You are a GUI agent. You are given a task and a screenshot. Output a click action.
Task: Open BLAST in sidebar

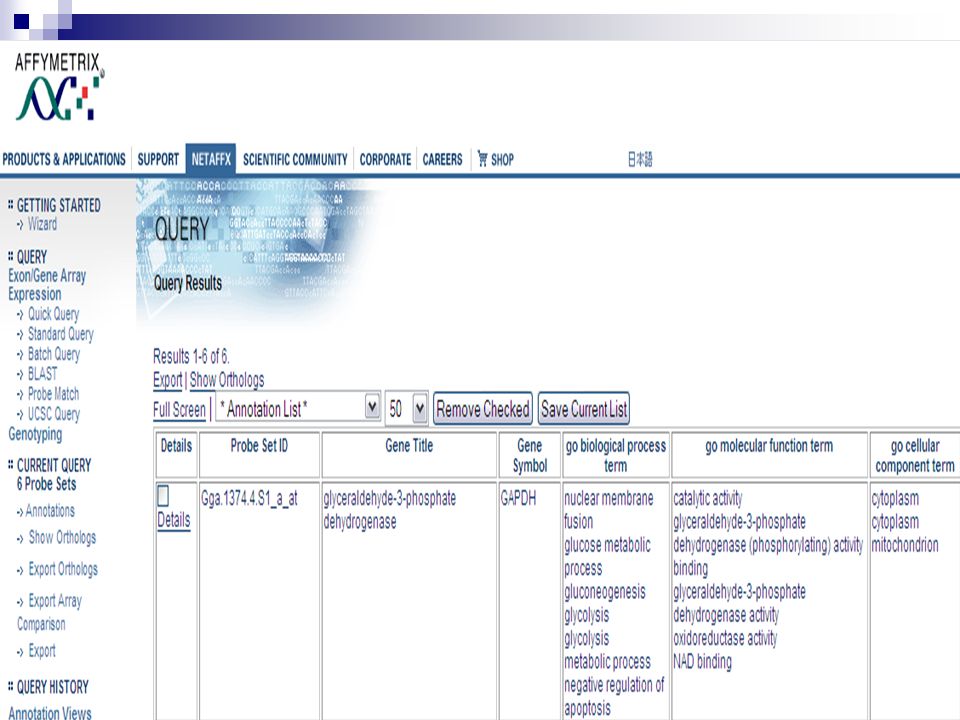coord(42,373)
